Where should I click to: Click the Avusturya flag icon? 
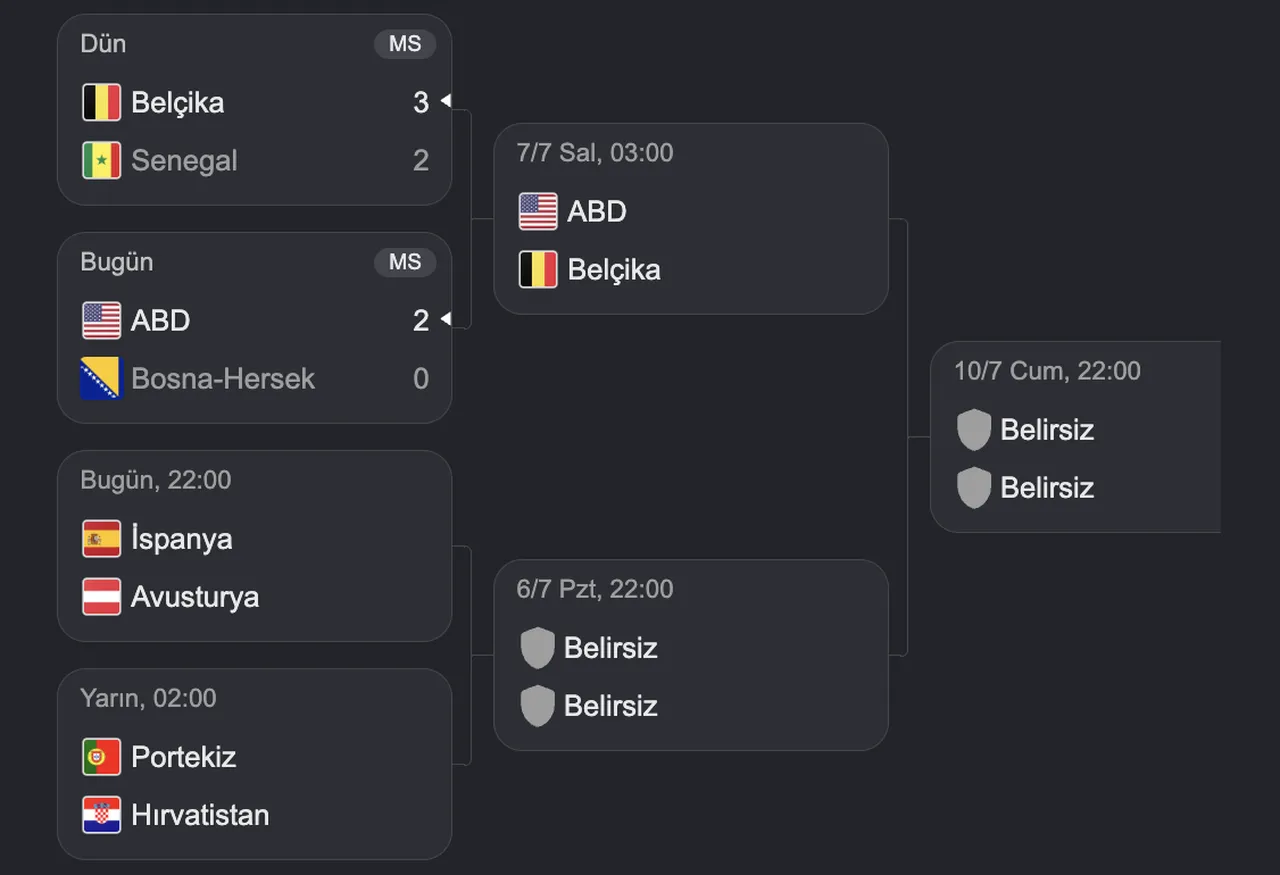(x=101, y=596)
